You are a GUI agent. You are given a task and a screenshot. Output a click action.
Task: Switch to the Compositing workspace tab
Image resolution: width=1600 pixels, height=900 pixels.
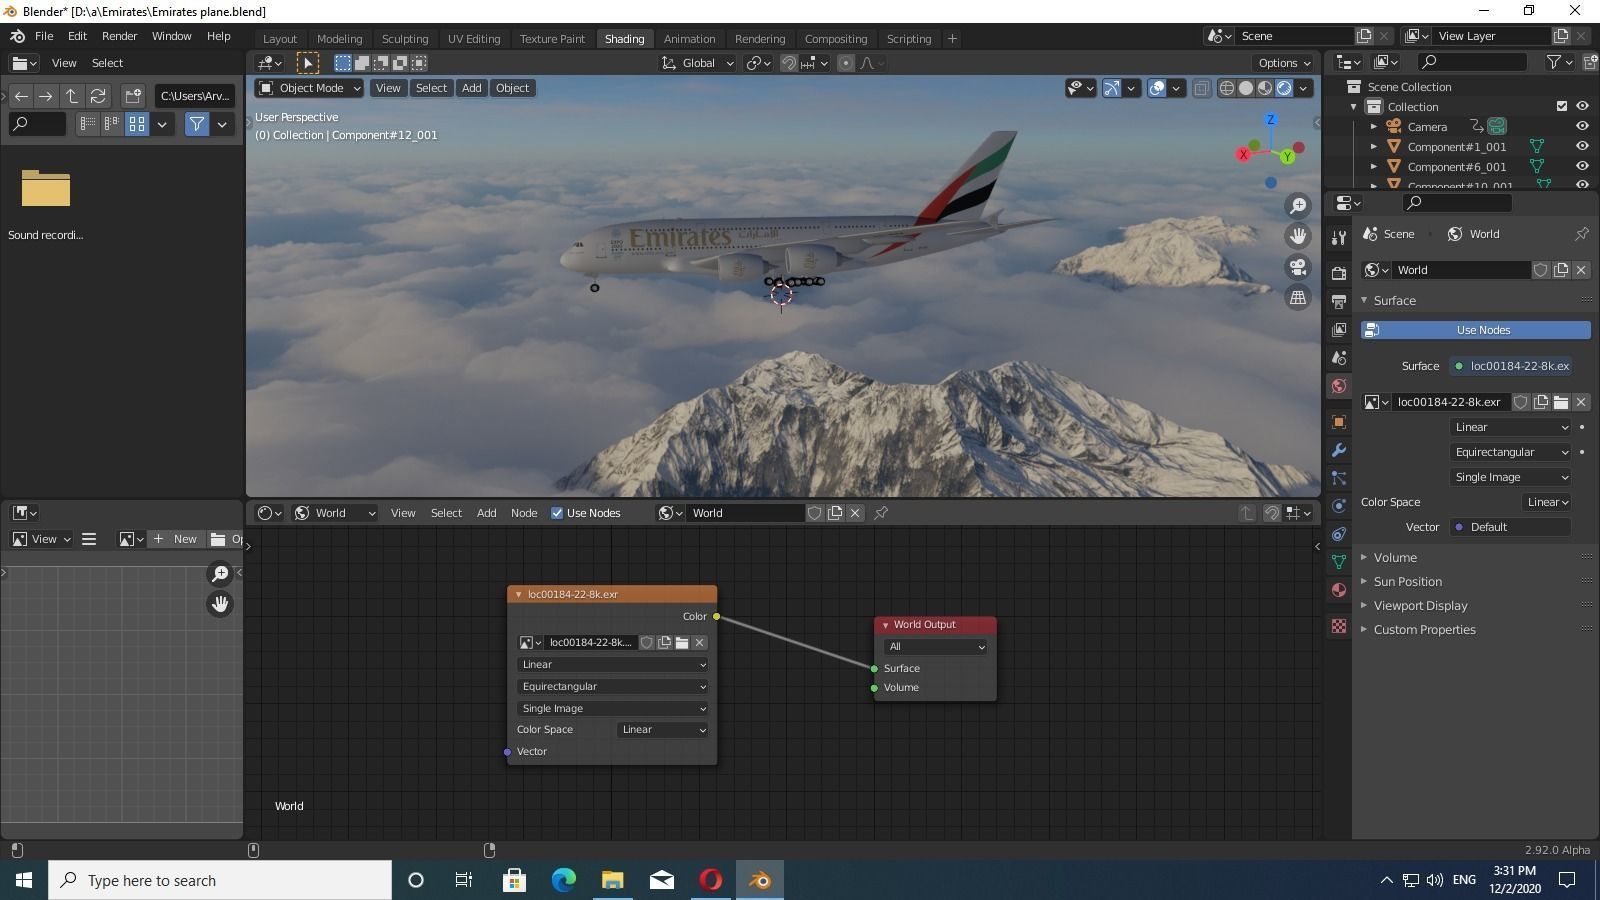[836, 39]
